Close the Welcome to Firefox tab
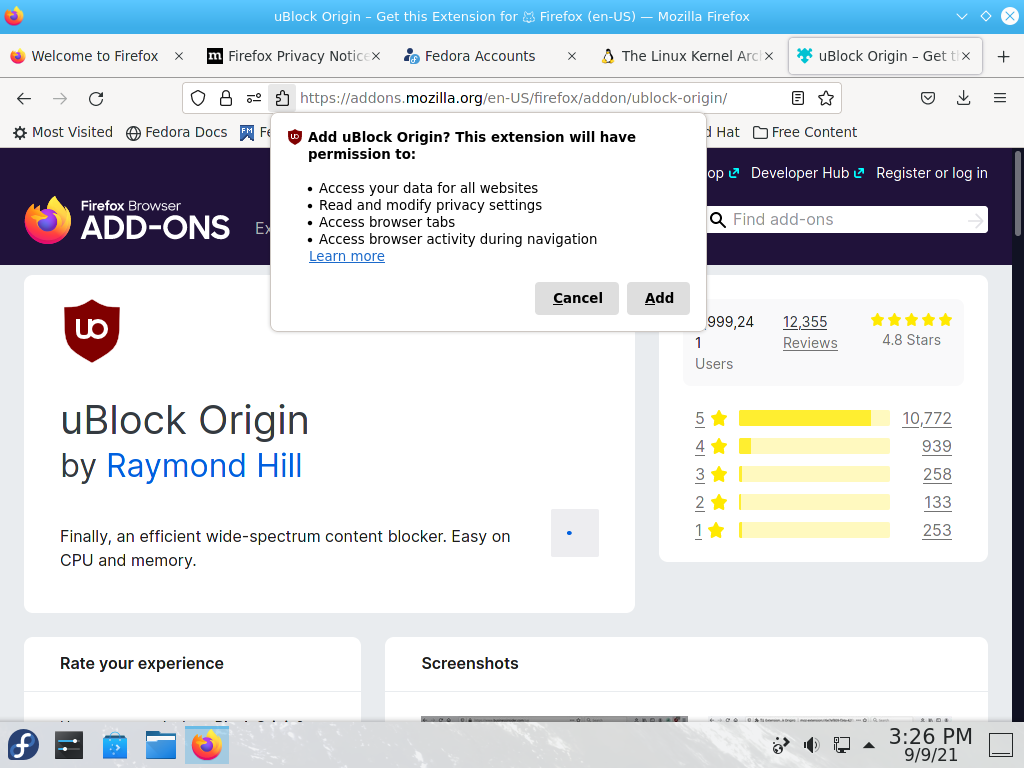The width and height of the screenshot is (1024, 768). [179, 57]
